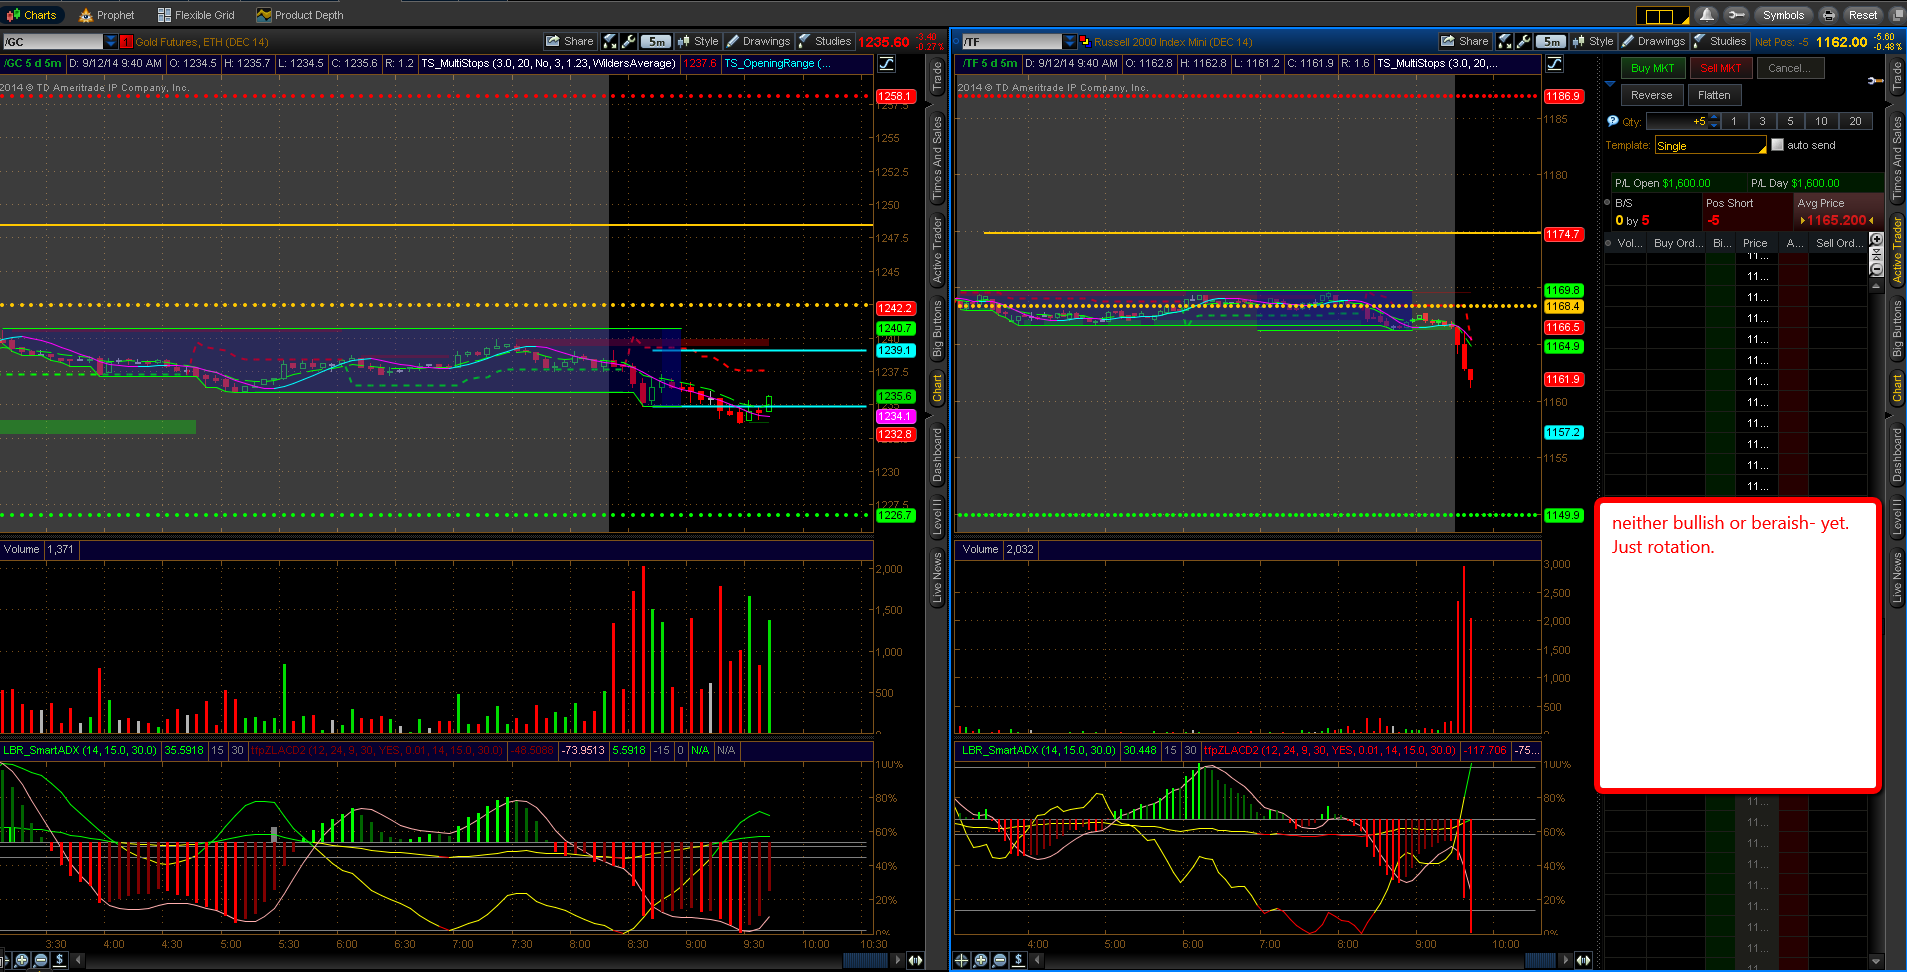Open the /TF symbol dropdown arrow
Viewport: 1907px width, 972px height.
pyautogui.click(x=1070, y=41)
